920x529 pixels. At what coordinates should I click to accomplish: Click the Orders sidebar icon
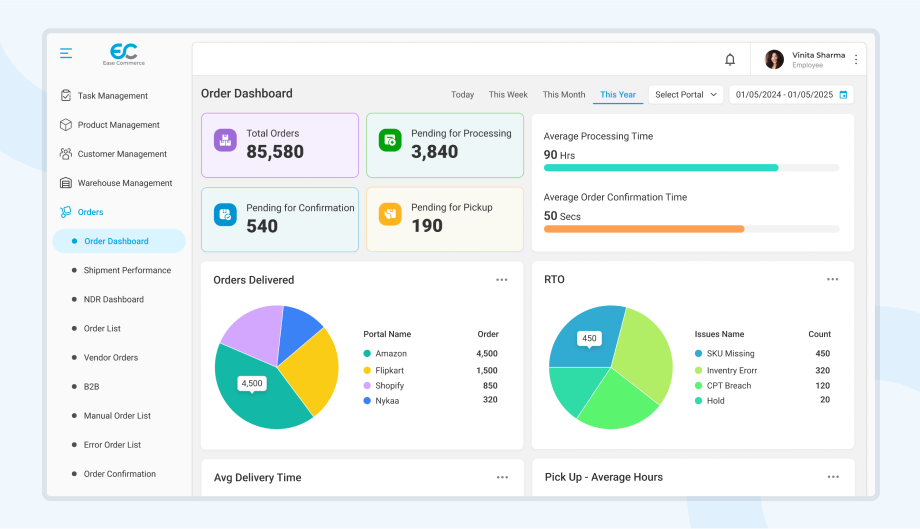66,212
